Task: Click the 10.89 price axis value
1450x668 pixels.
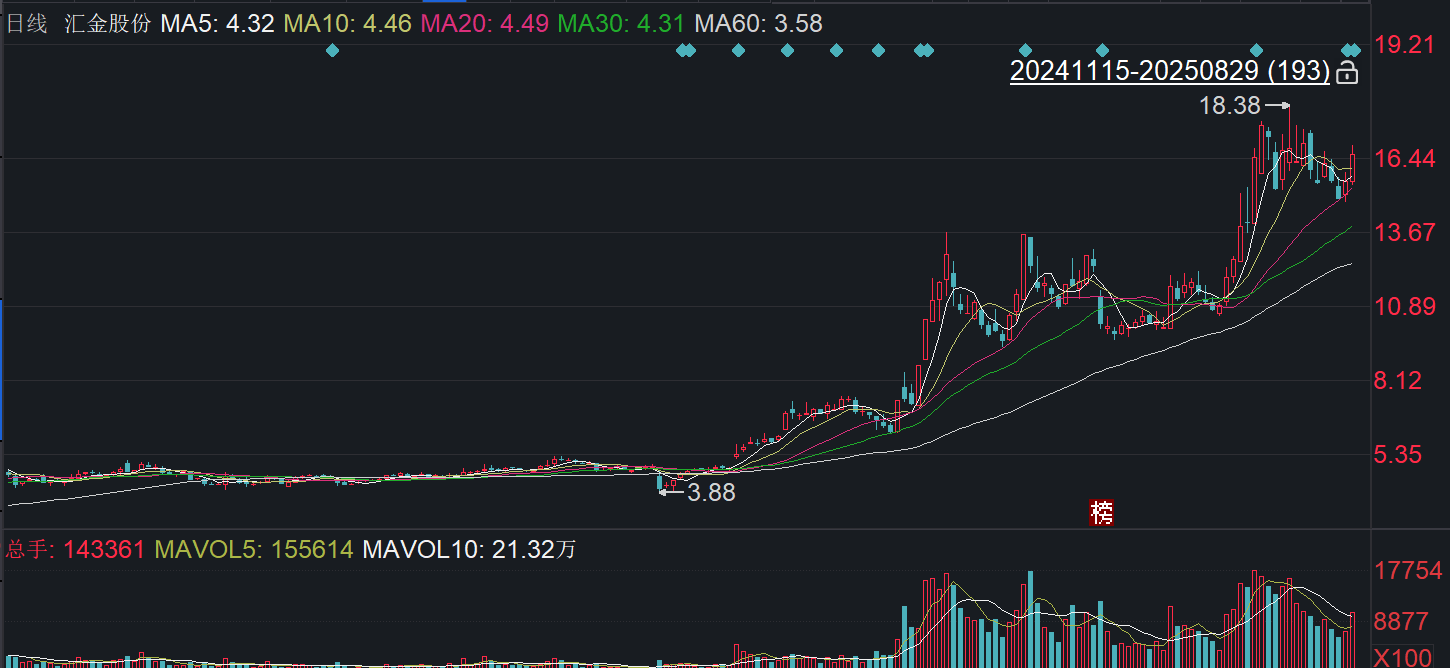Action: [x=1405, y=307]
